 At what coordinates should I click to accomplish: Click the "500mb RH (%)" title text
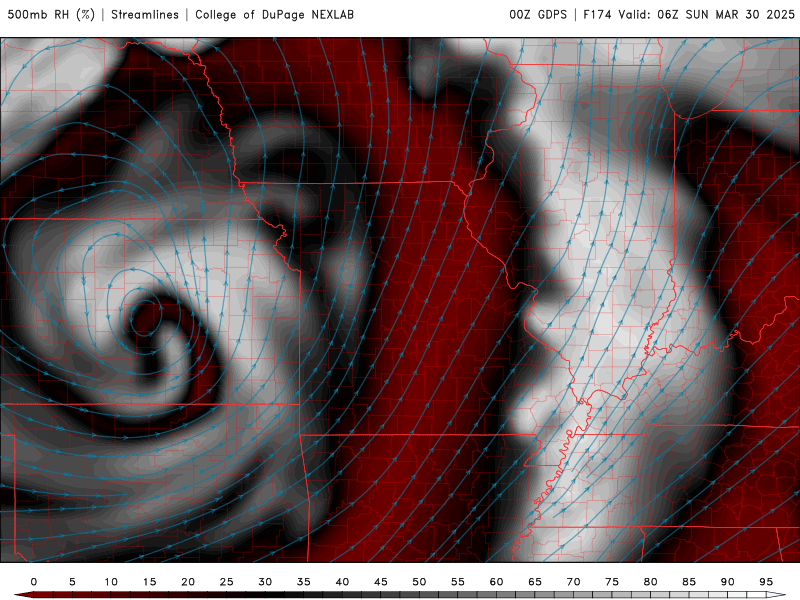click(51, 14)
